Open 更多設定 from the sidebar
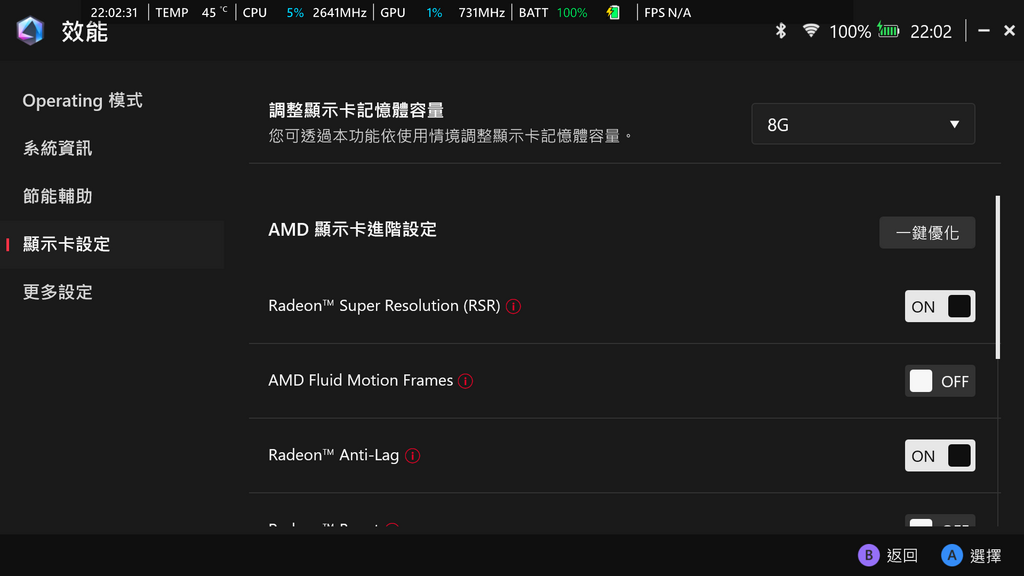 click(x=57, y=292)
